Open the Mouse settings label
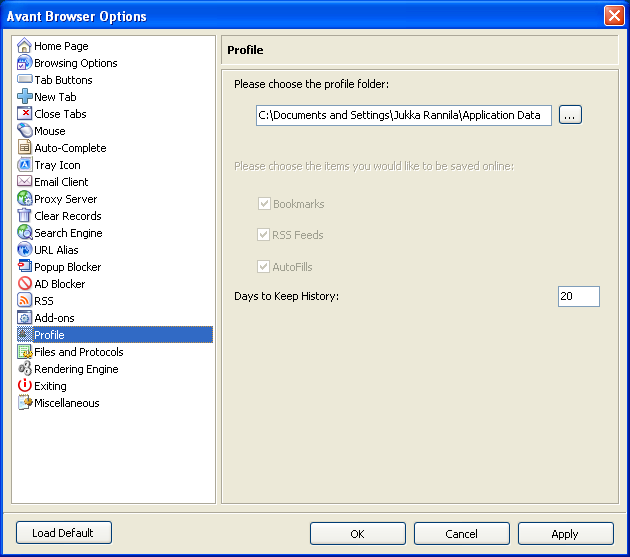 pyautogui.click(x=50, y=131)
